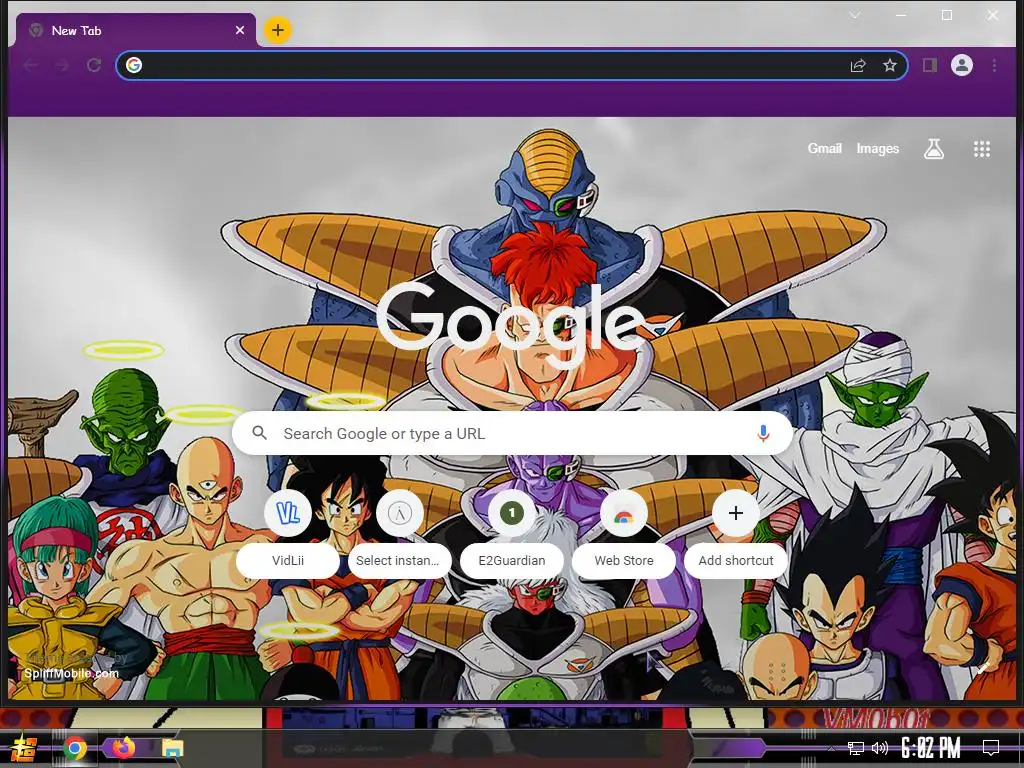Open the Chrome profile avatar menu
This screenshot has width=1024, height=768.
tap(962, 65)
